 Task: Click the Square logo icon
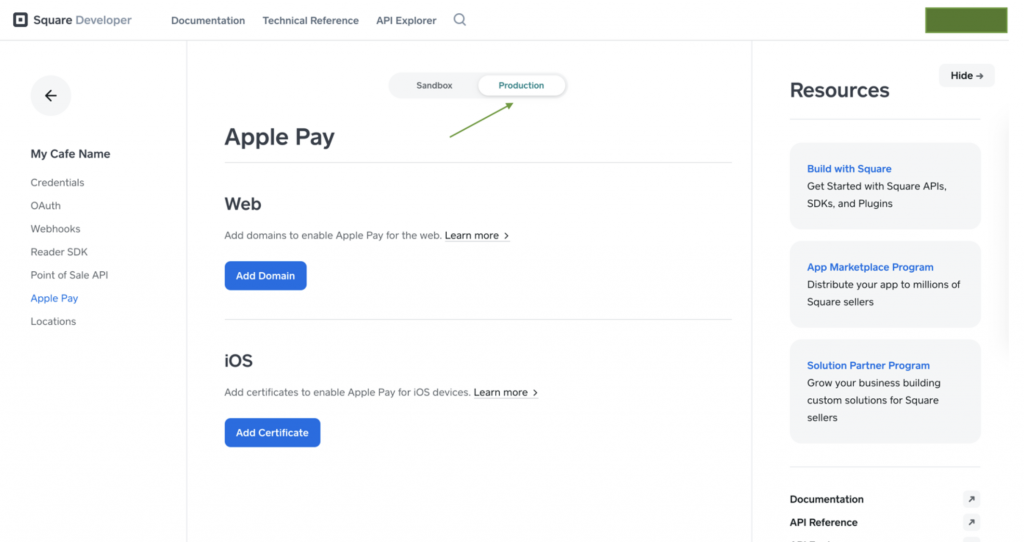[20, 20]
